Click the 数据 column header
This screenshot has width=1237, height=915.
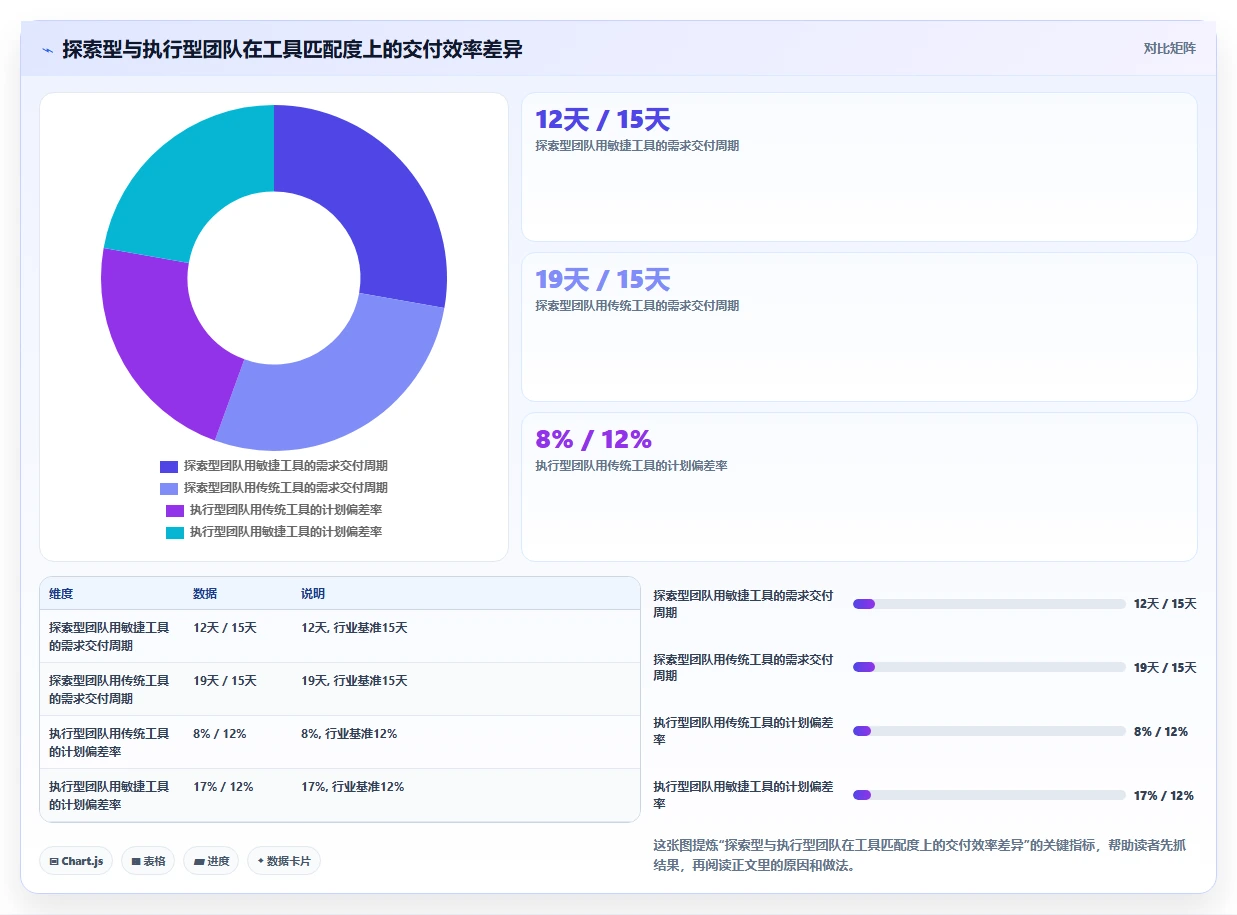pyautogui.click(x=205, y=594)
